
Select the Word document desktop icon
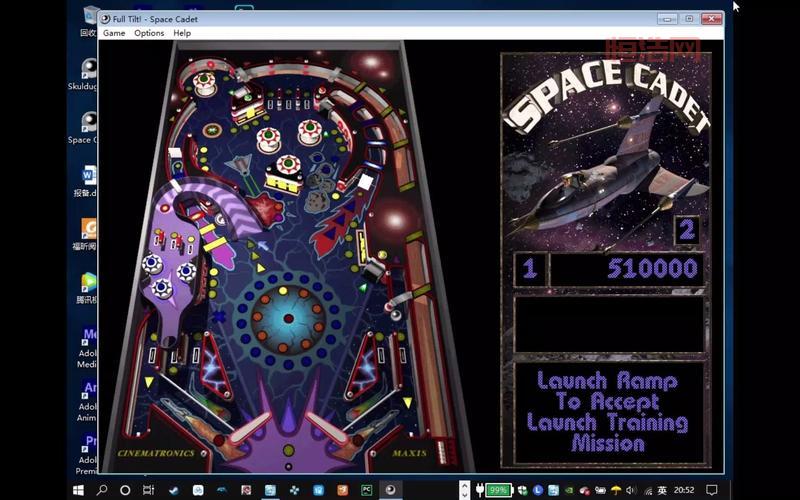click(89, 177)
